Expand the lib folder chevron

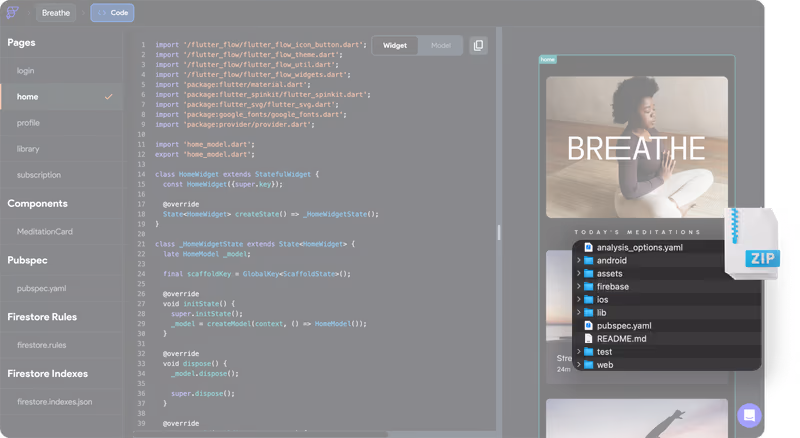pyautogui.click(x=579, y=312)
